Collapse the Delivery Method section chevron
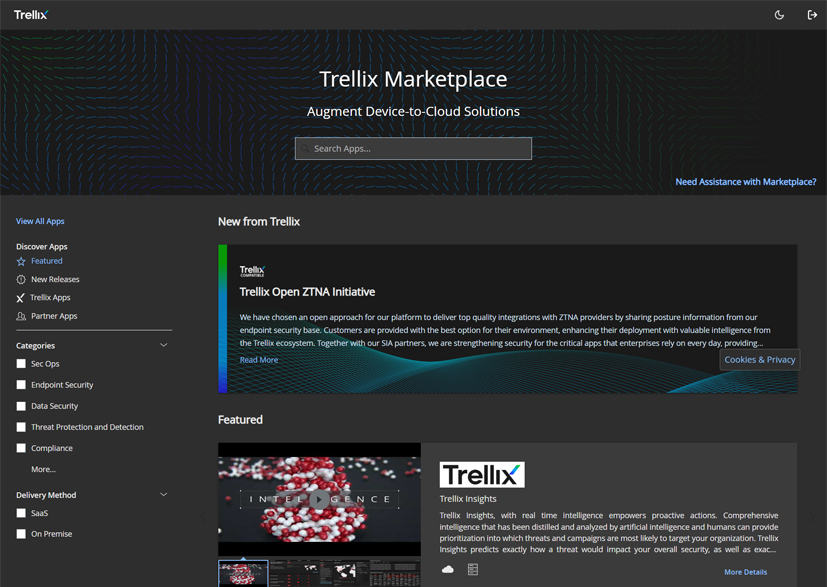Viewport: 827px width, 587px height. tap(164, 495)
